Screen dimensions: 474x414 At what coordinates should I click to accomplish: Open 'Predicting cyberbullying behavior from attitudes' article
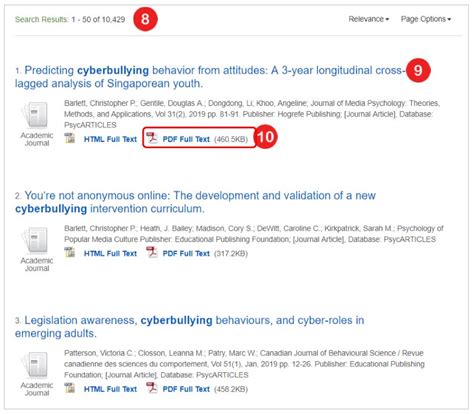click(x=210, y=77)
